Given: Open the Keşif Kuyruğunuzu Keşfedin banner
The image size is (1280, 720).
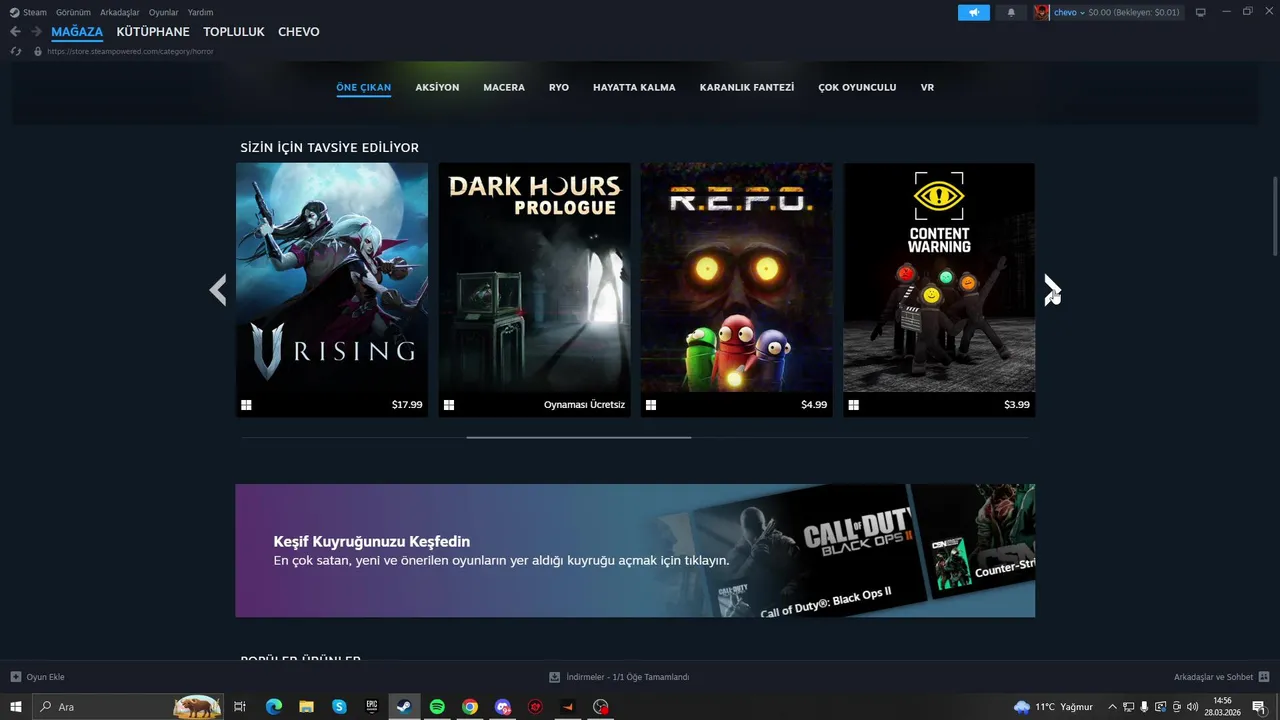Looking at the screenshot, I should point(635,550).
